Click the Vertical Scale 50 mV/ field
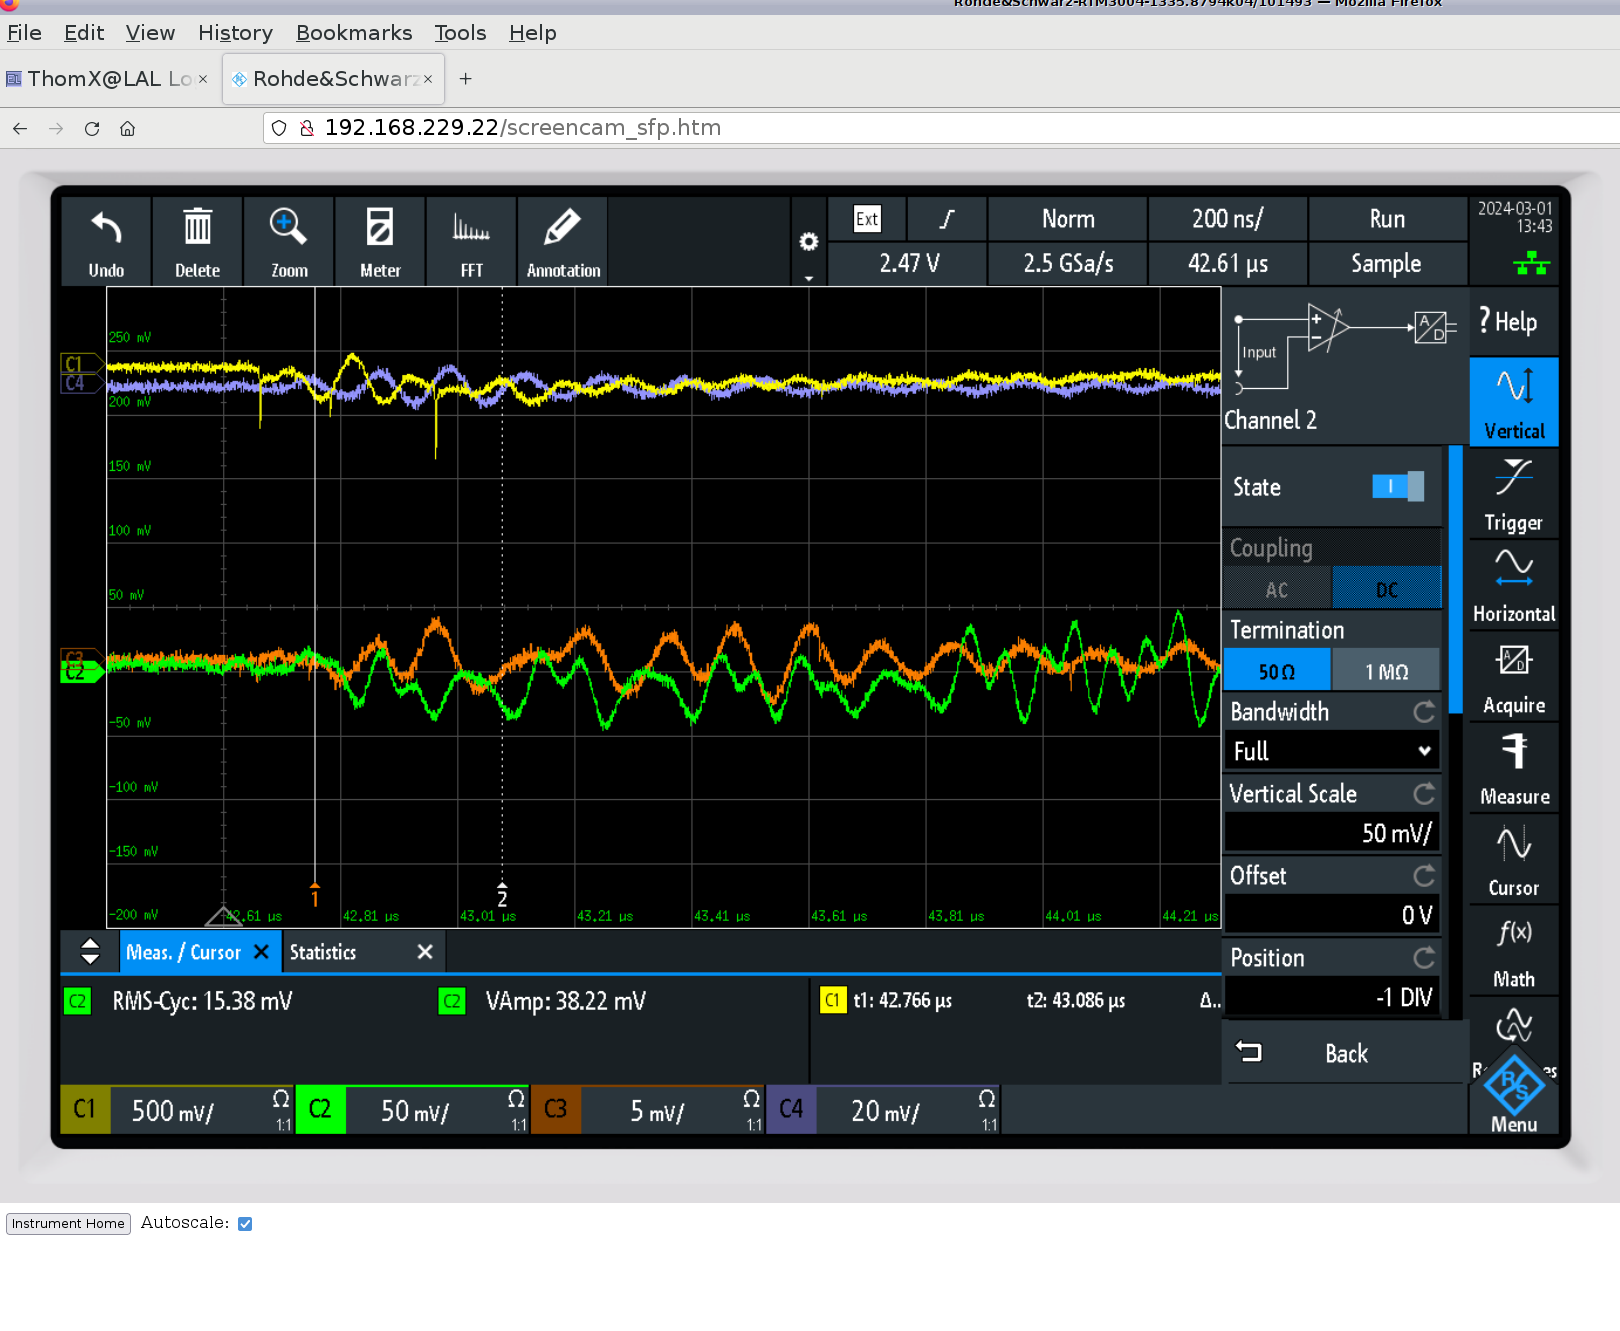The image size is (1620, 1331). click(x=1331, y=833)
